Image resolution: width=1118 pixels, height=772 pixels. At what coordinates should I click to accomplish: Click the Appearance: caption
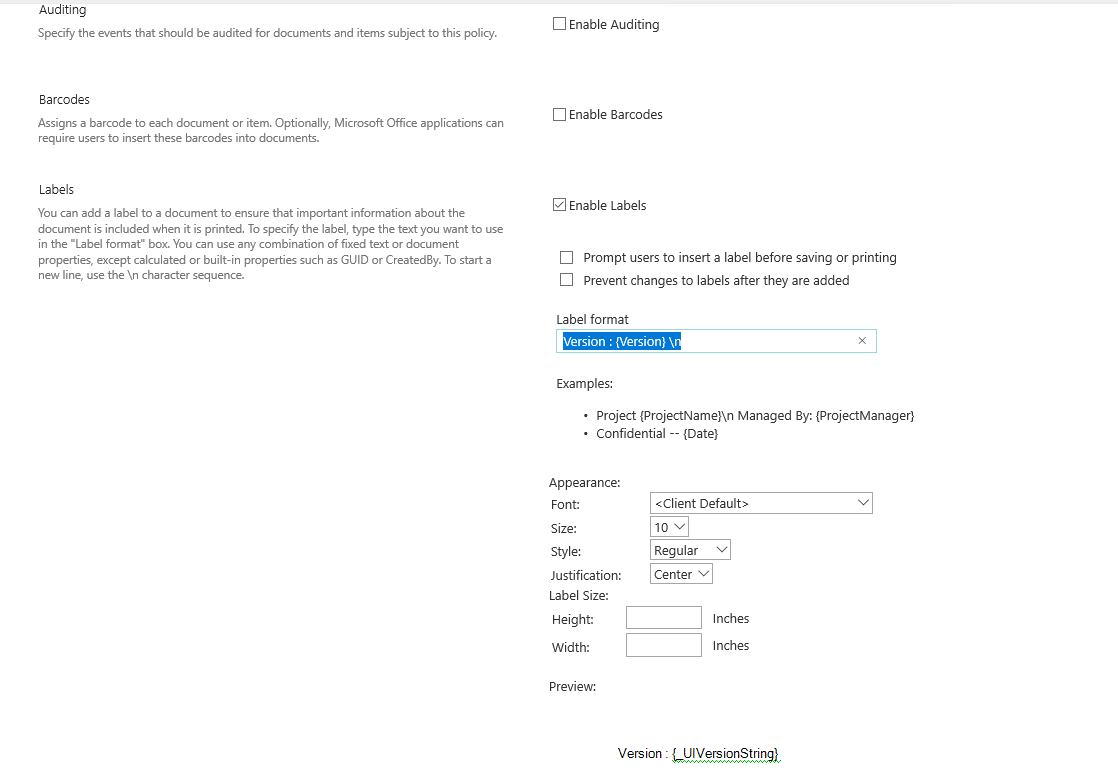(585, 483)
